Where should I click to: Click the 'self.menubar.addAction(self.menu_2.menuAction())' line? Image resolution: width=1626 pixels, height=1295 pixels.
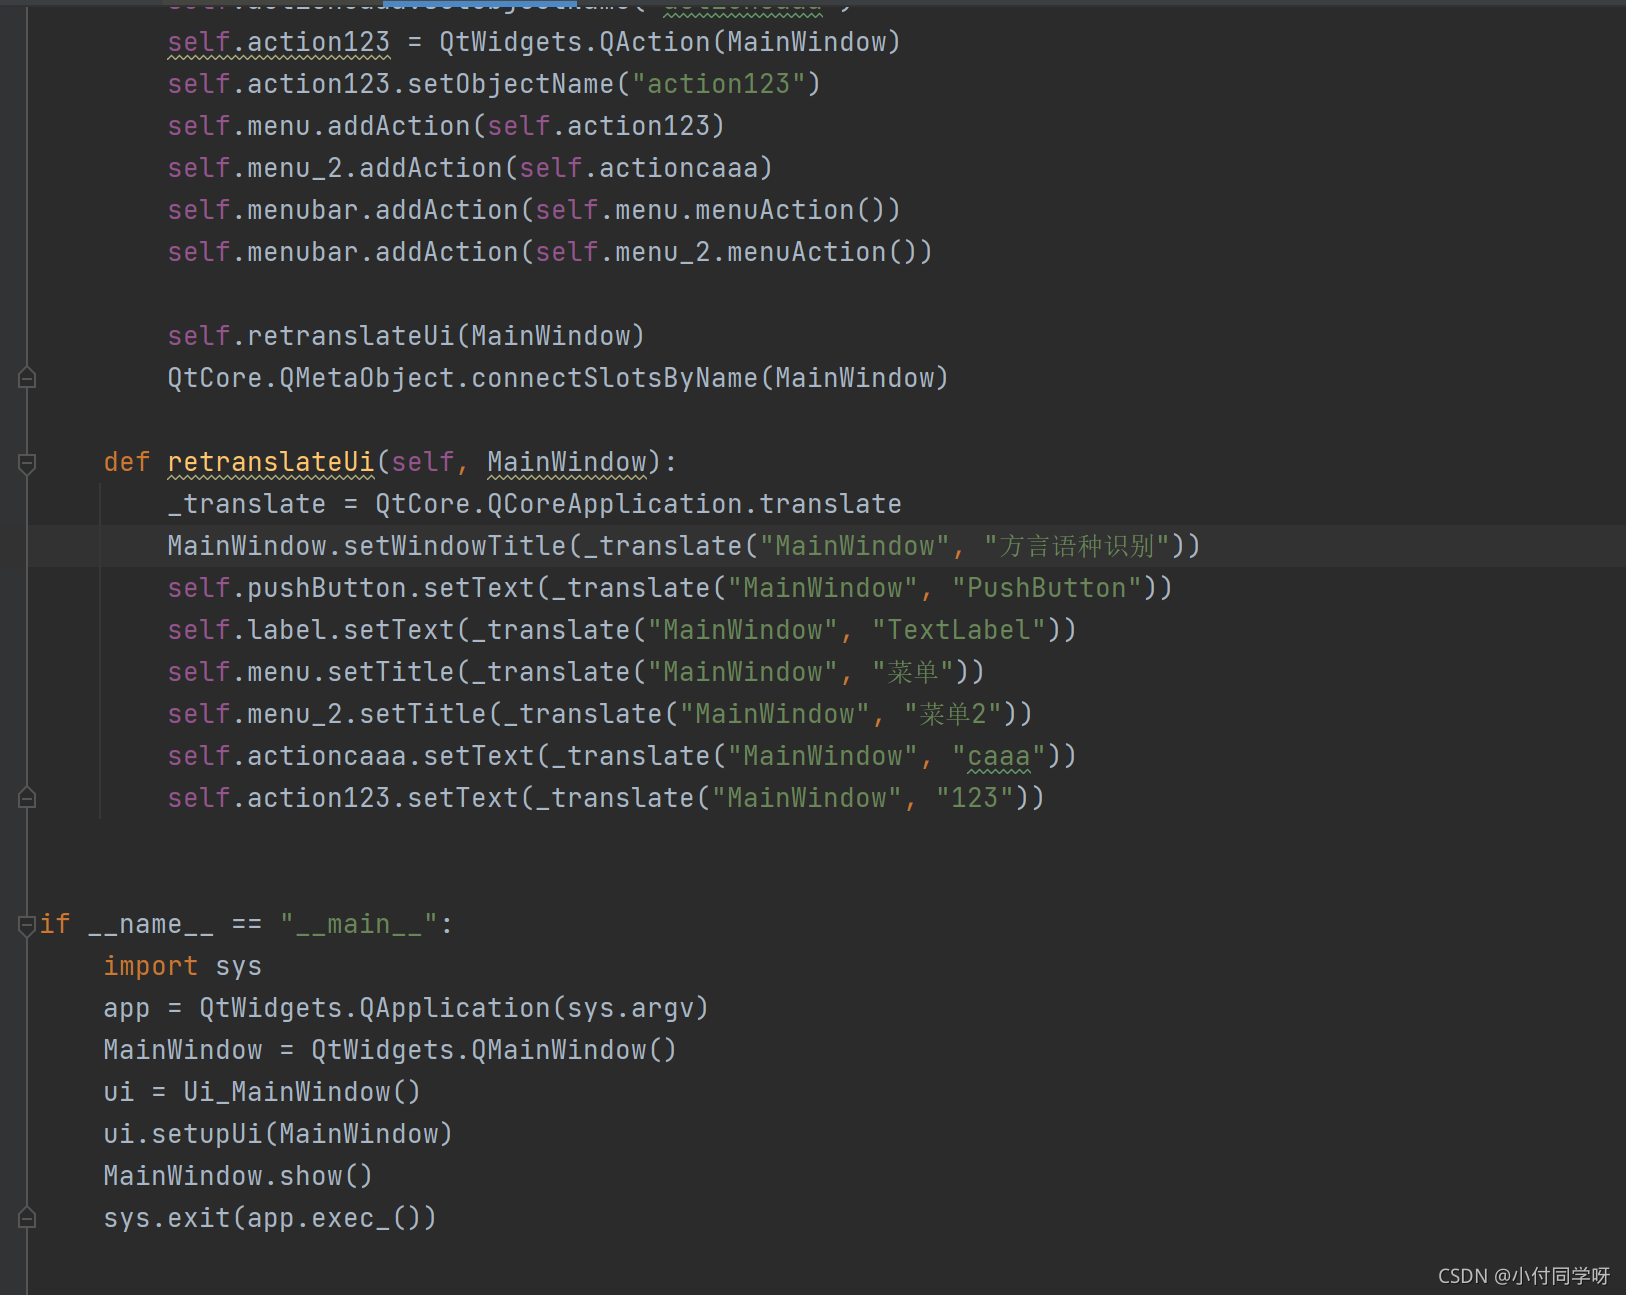550,252
